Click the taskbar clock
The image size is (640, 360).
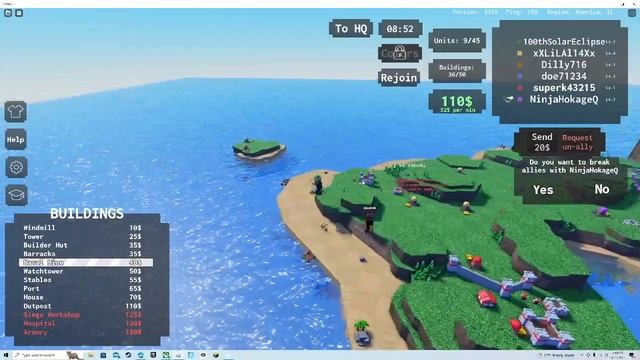coord(618,355)
